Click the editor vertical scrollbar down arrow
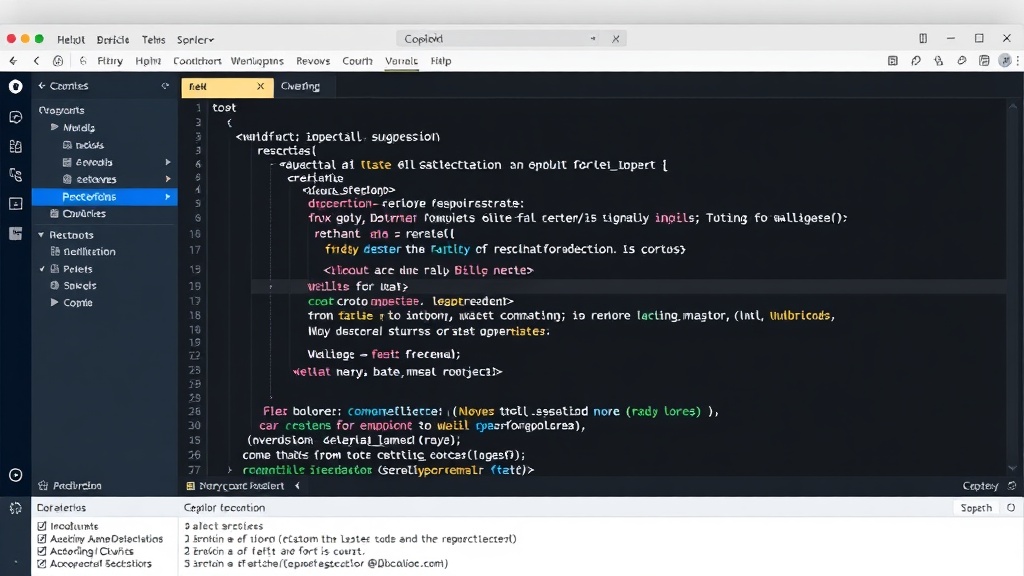This screenshot has height=576, width=1024. coord(1013,468)
